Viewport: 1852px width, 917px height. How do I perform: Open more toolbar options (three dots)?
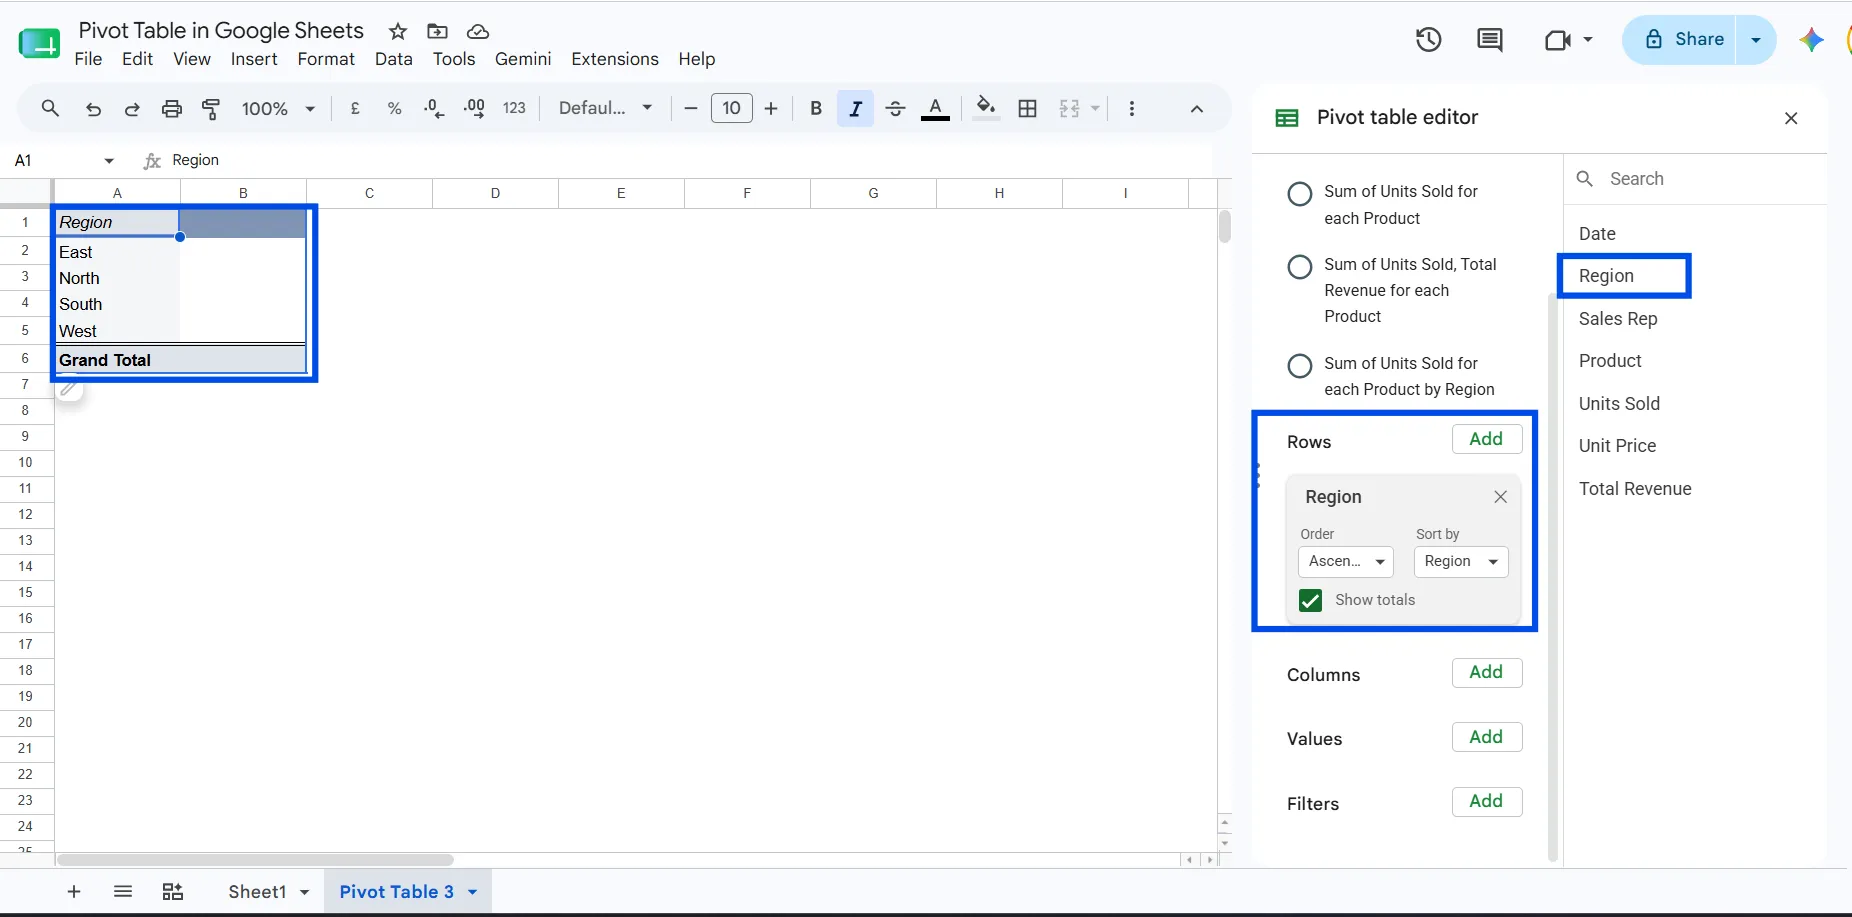point(1131,108)
